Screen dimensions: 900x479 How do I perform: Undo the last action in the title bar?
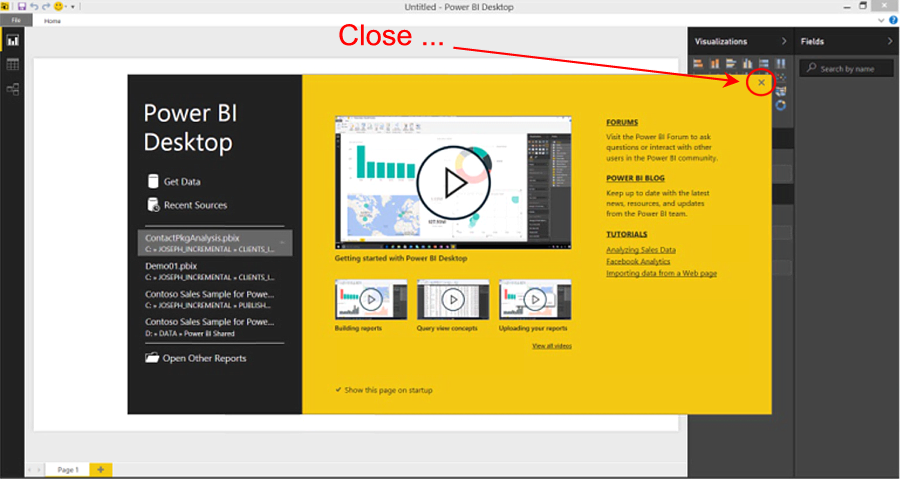[34, 6]
